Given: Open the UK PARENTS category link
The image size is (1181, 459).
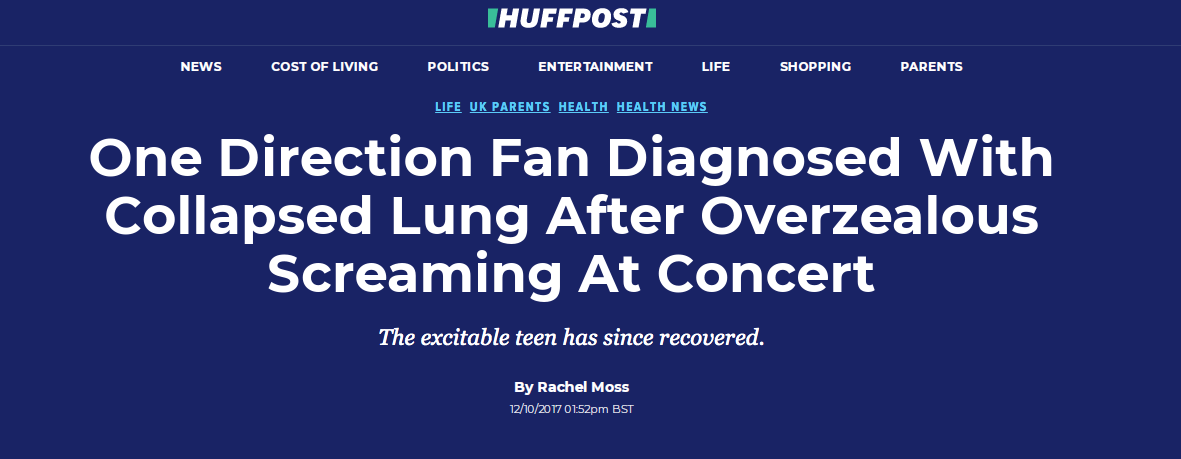Looking at the screenshot, I should coord(510,107).
